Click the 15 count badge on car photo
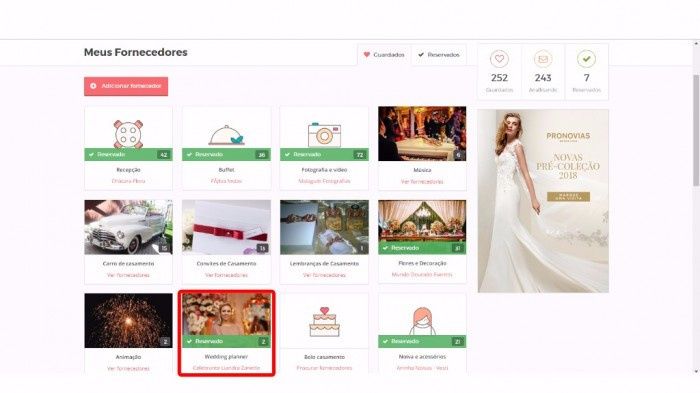Screen dimensions: 700x393 pos(164,248)
